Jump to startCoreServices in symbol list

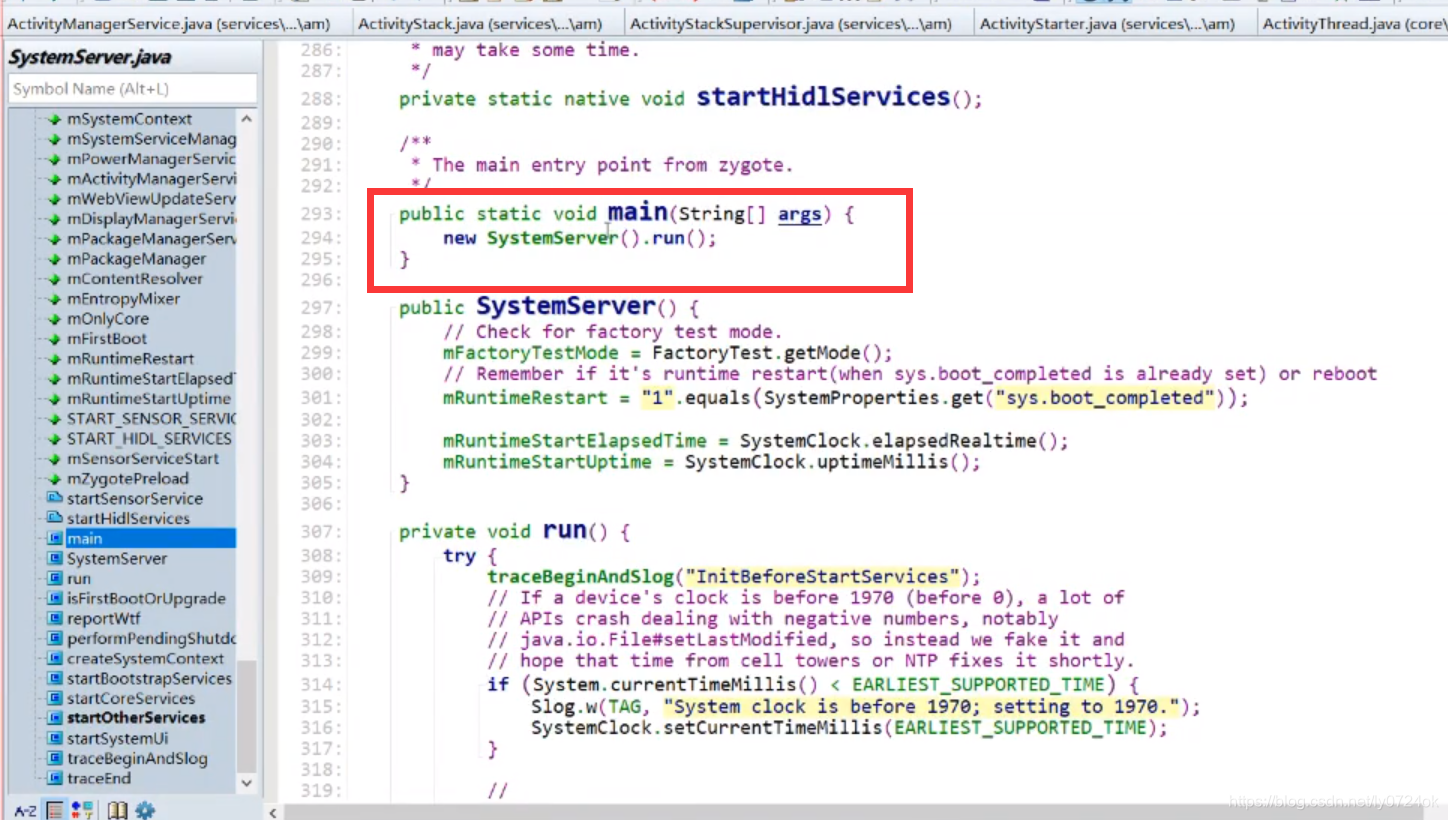[x=131, y=699]
